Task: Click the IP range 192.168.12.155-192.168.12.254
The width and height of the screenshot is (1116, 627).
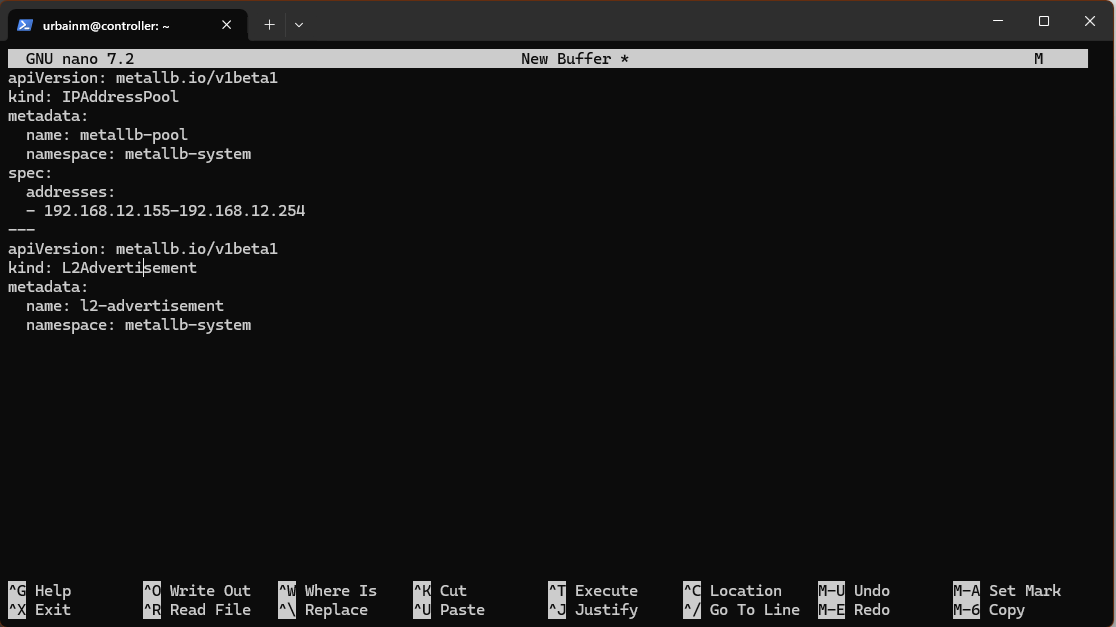Action: coord(174,211)
